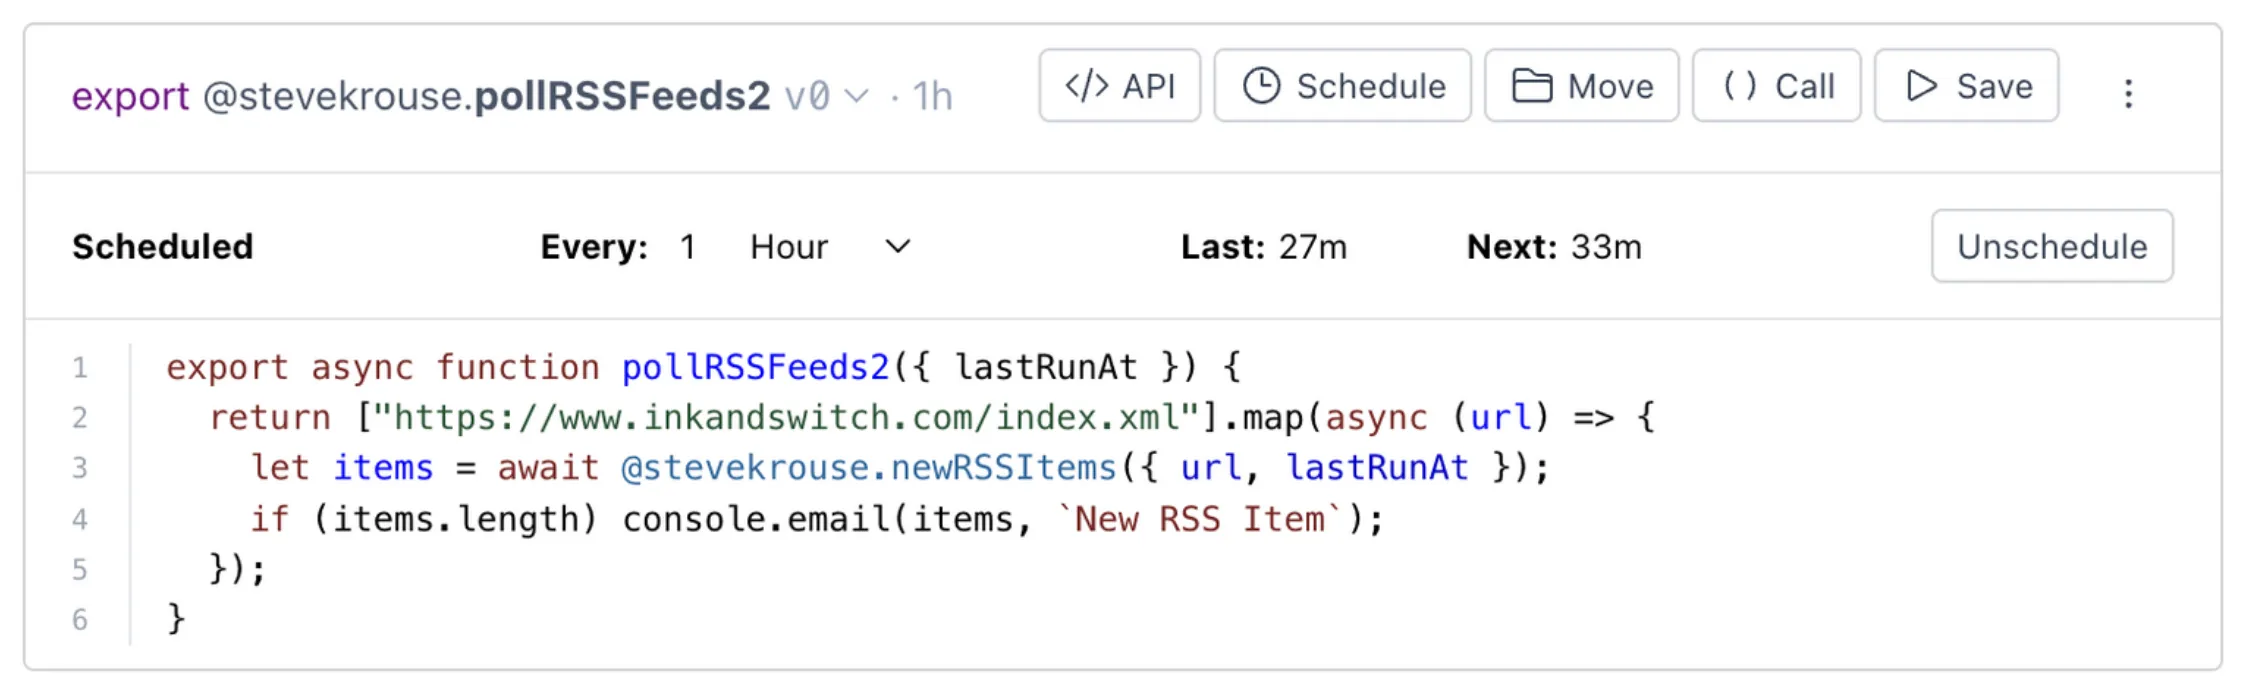Click @stevekrouse.newRSSItems reference in code
The height and width of the screenshot is (688, 2244).
[868, 468]
